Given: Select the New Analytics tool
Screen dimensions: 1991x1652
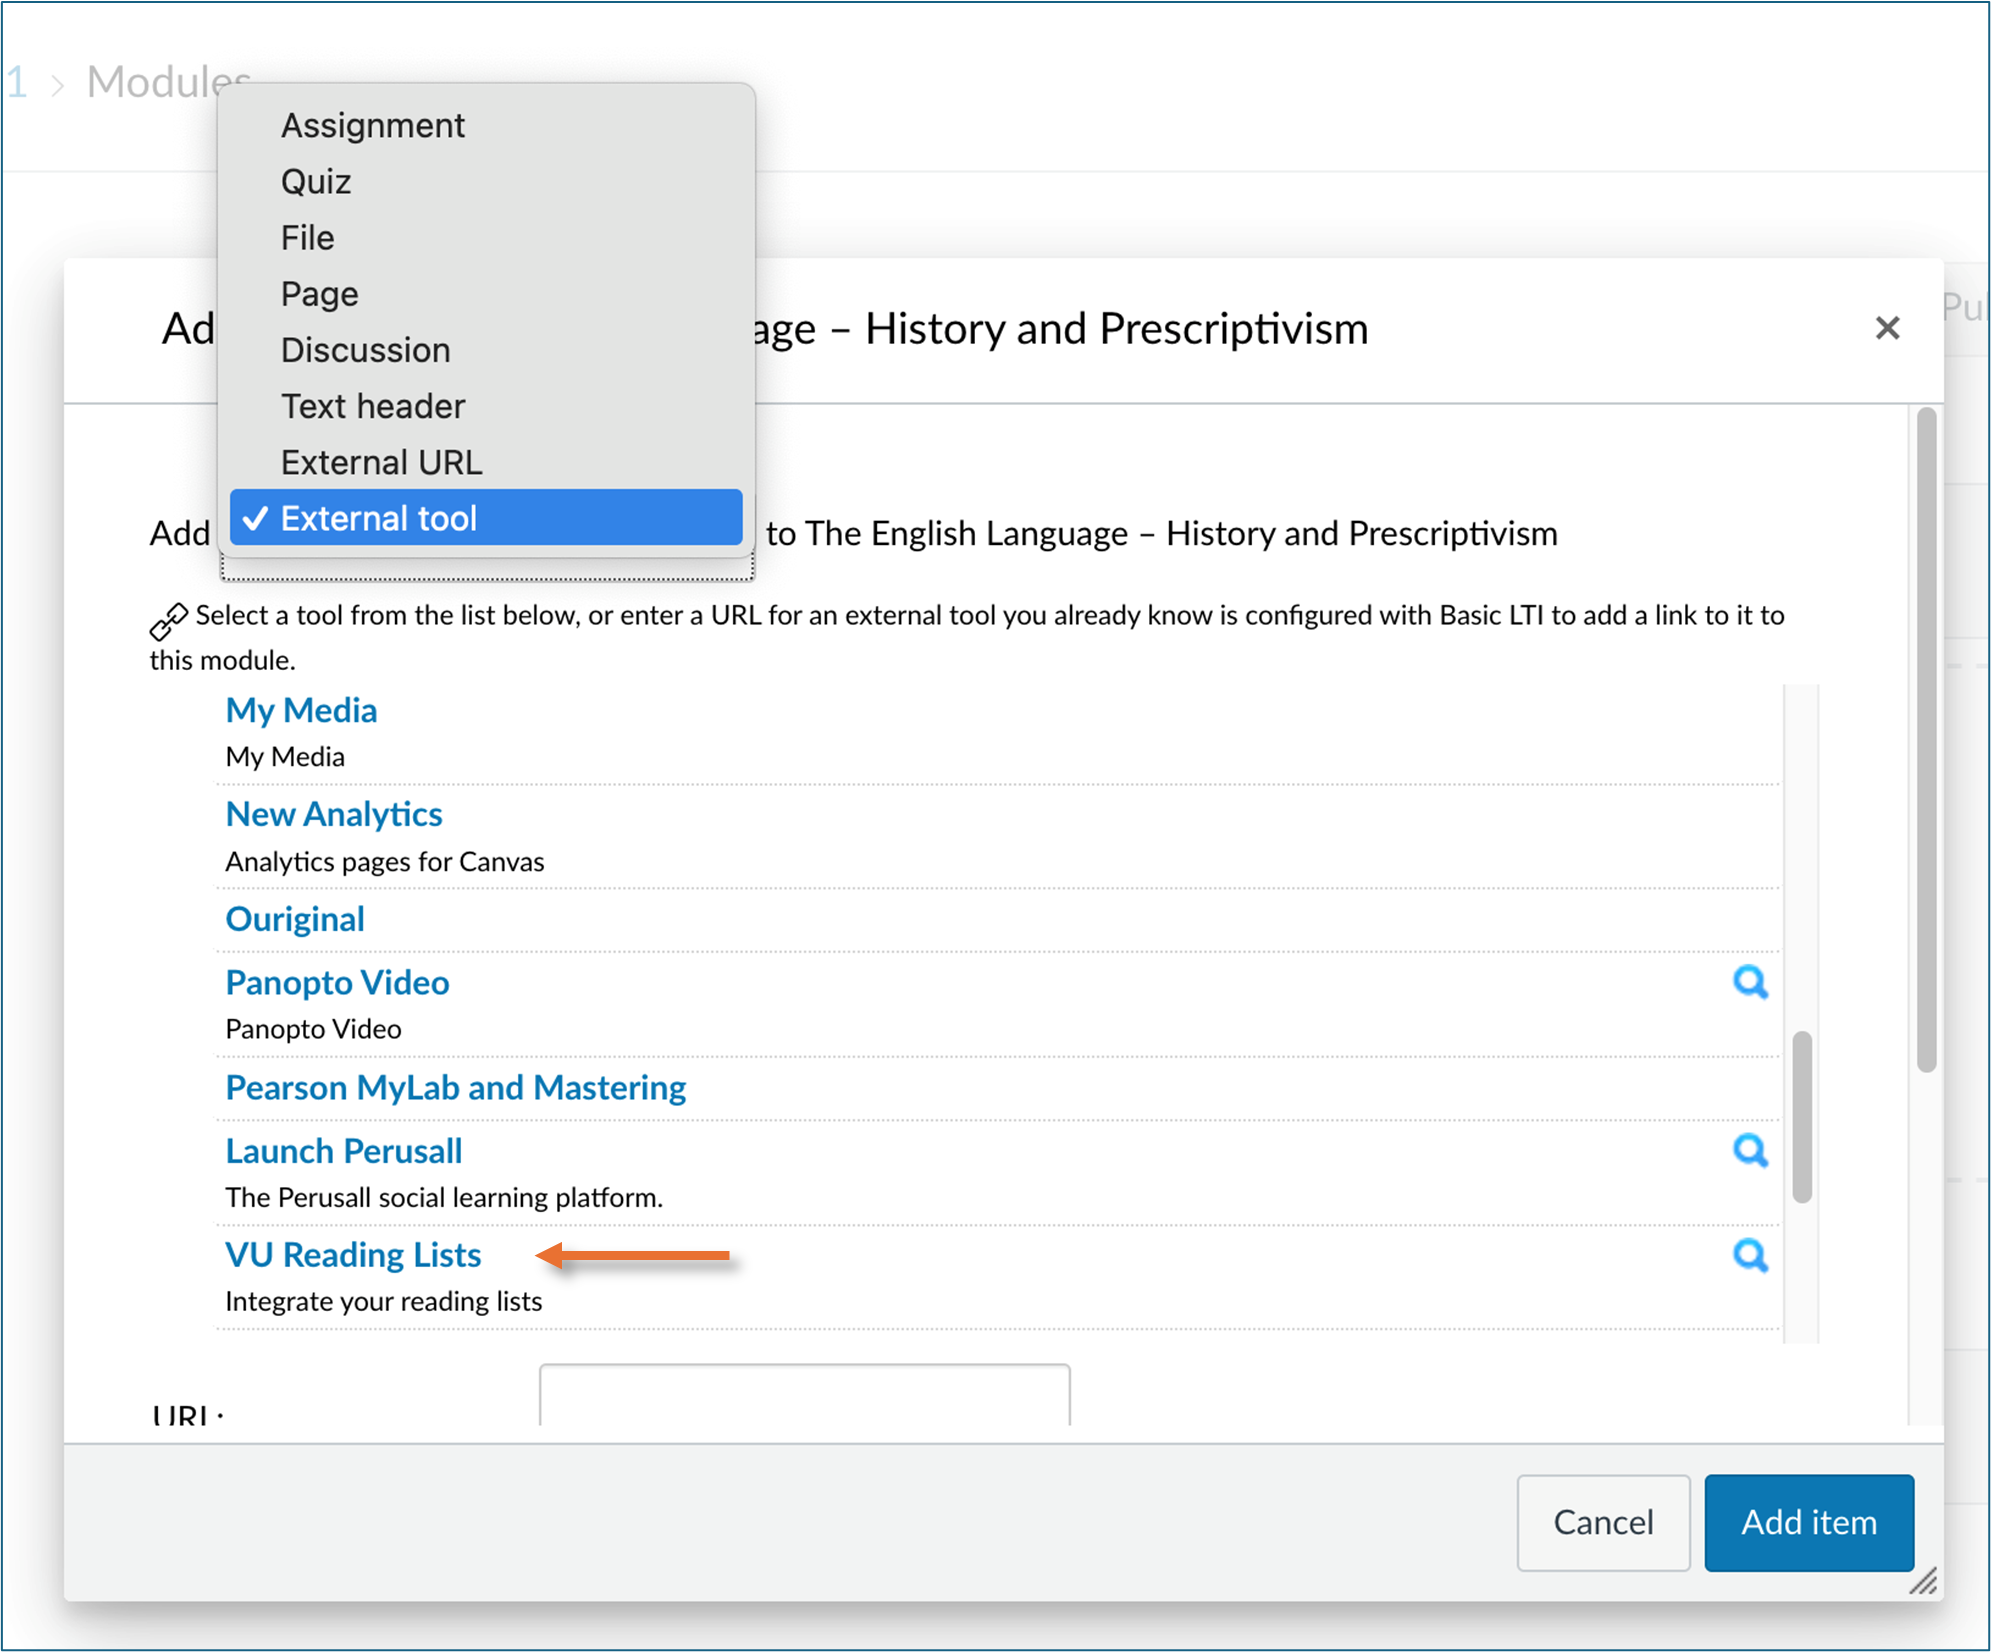Looking at the screenshot, I should [x=334, y=814].
